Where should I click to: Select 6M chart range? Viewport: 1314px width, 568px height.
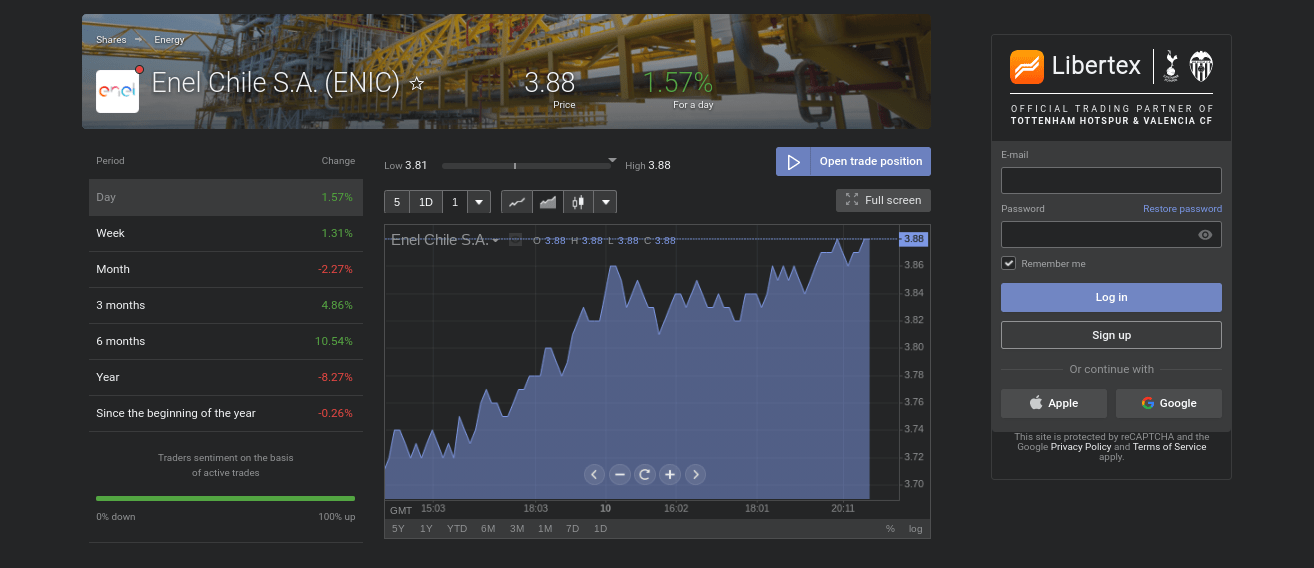pos(488,528)
